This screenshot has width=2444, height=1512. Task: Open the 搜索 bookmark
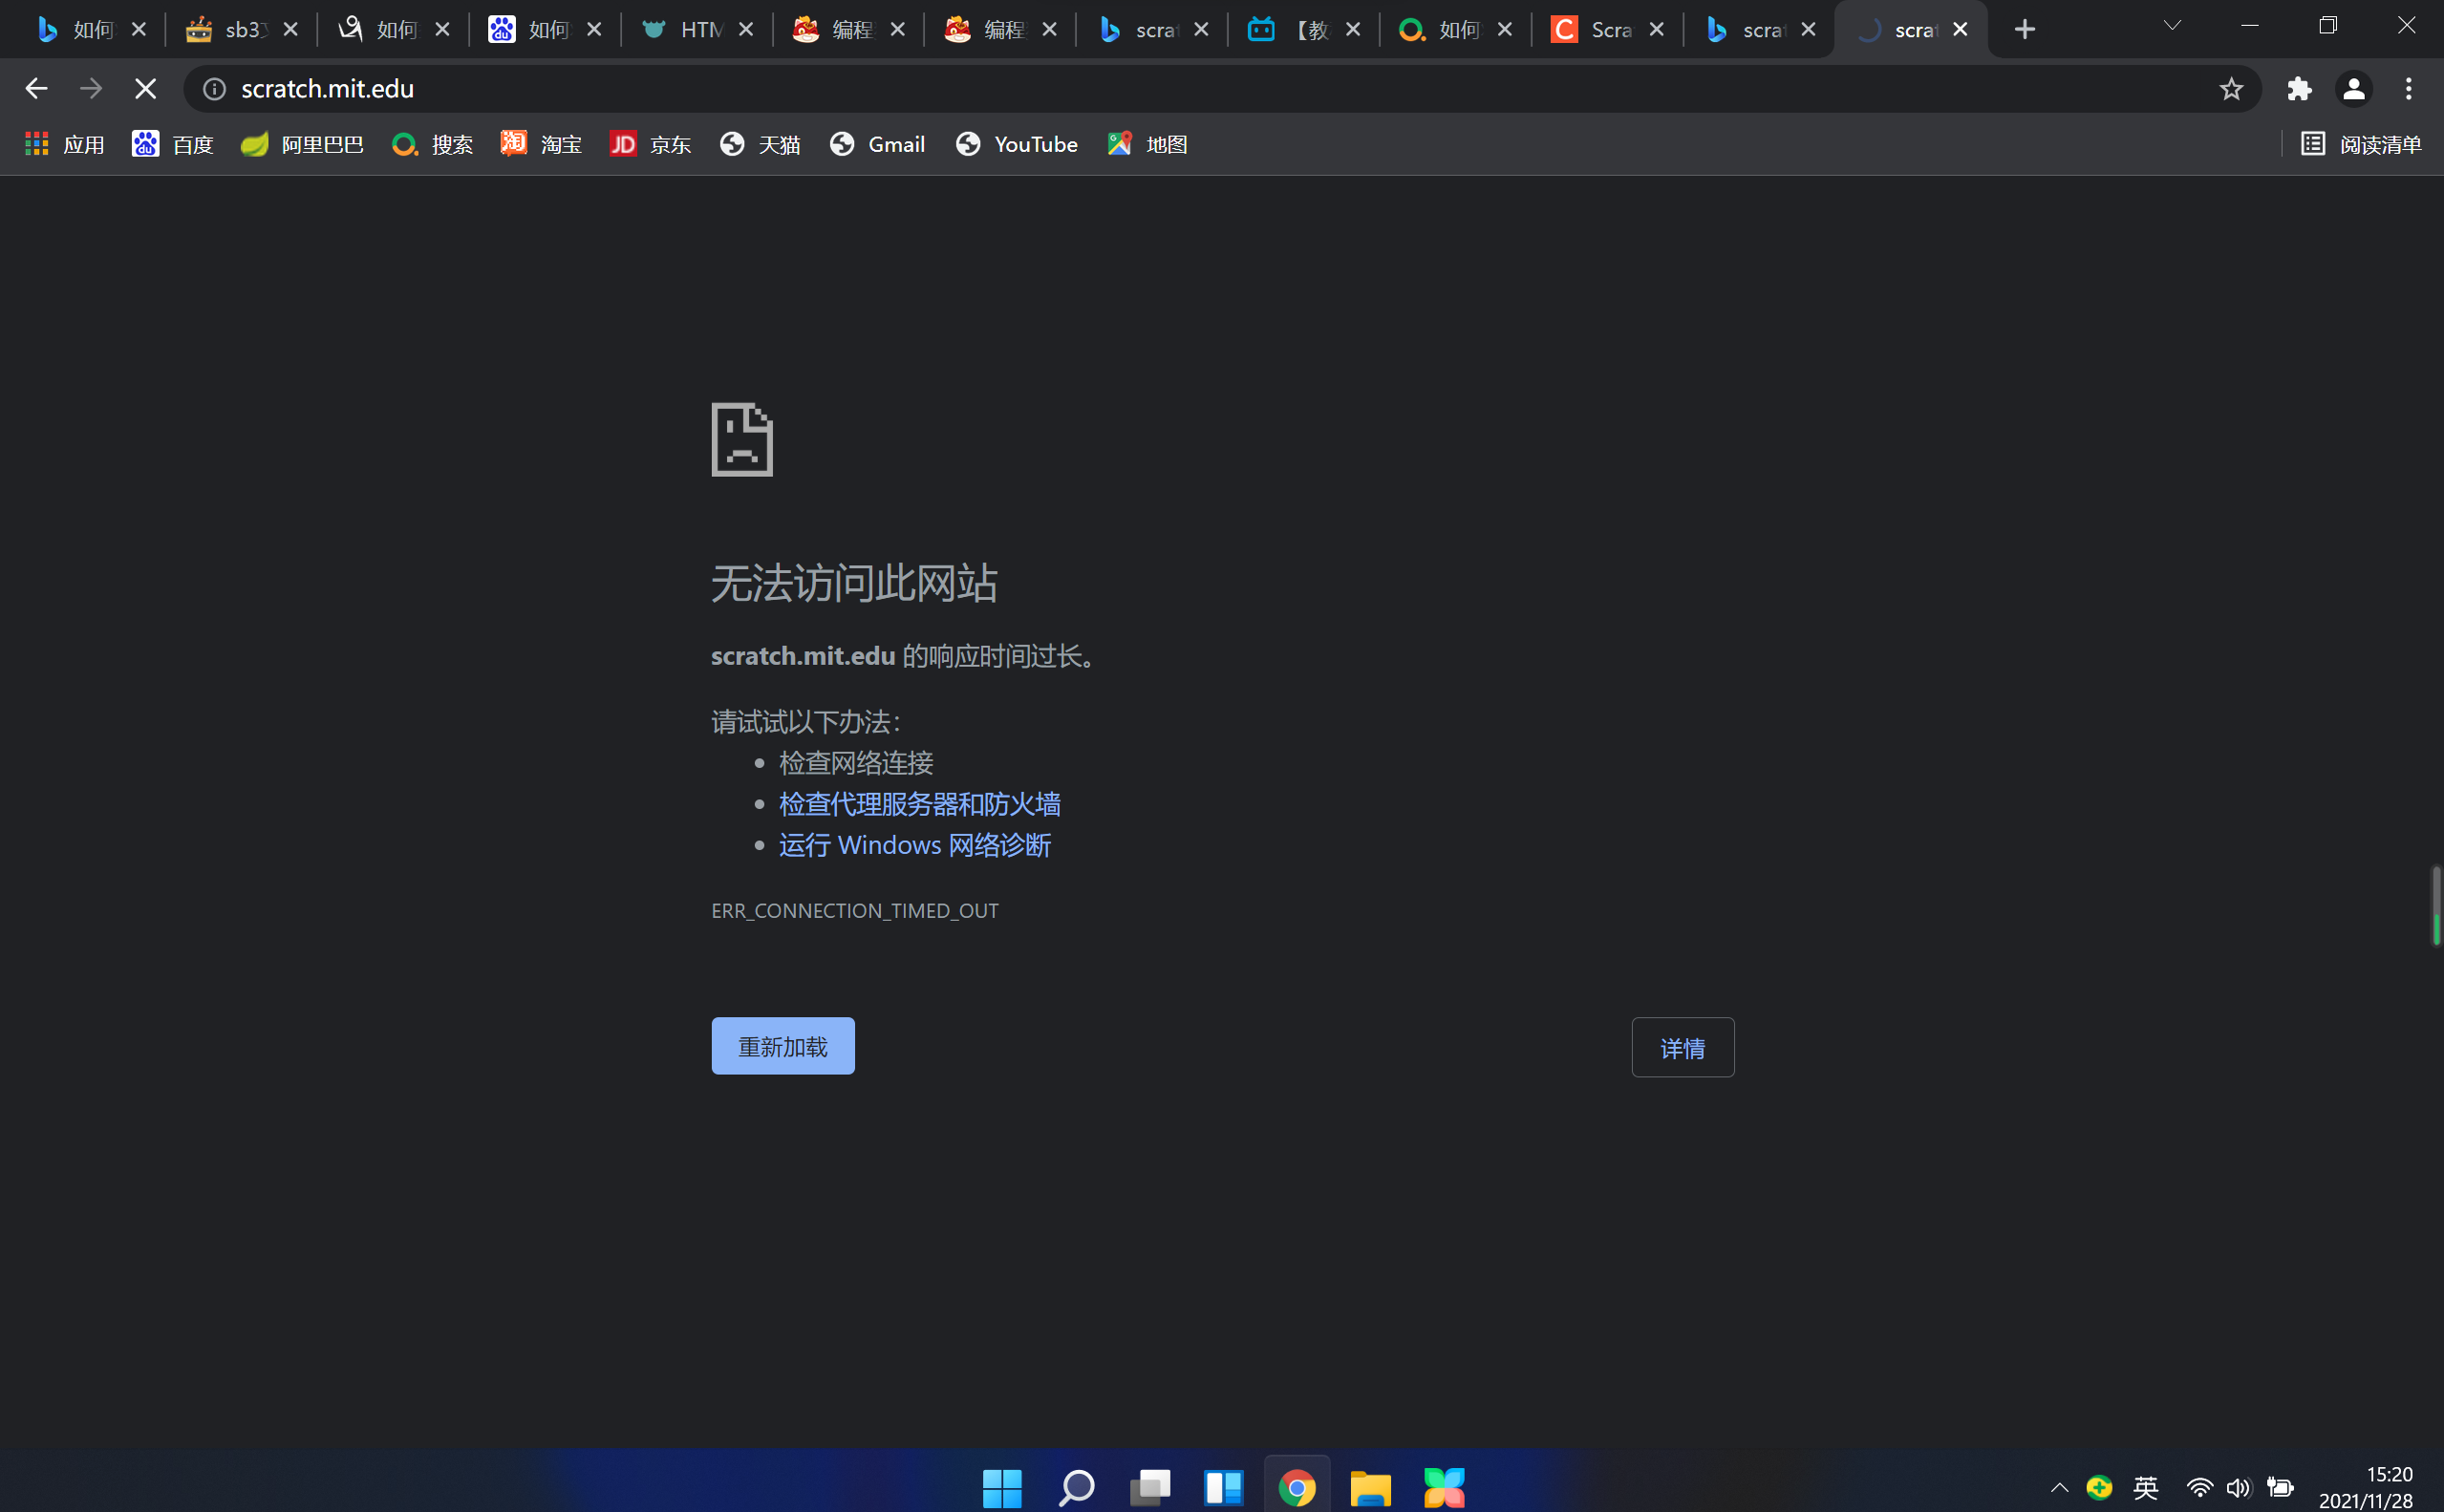coord(432,144)
